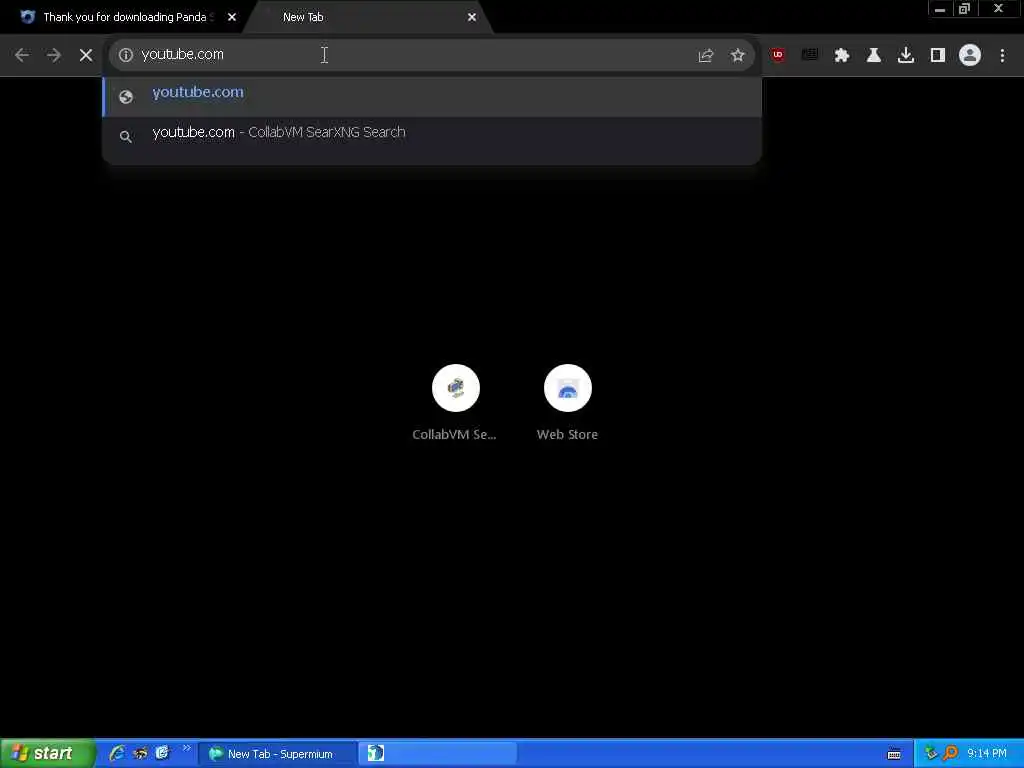Open the first system tray icon

tap(931, 754)
